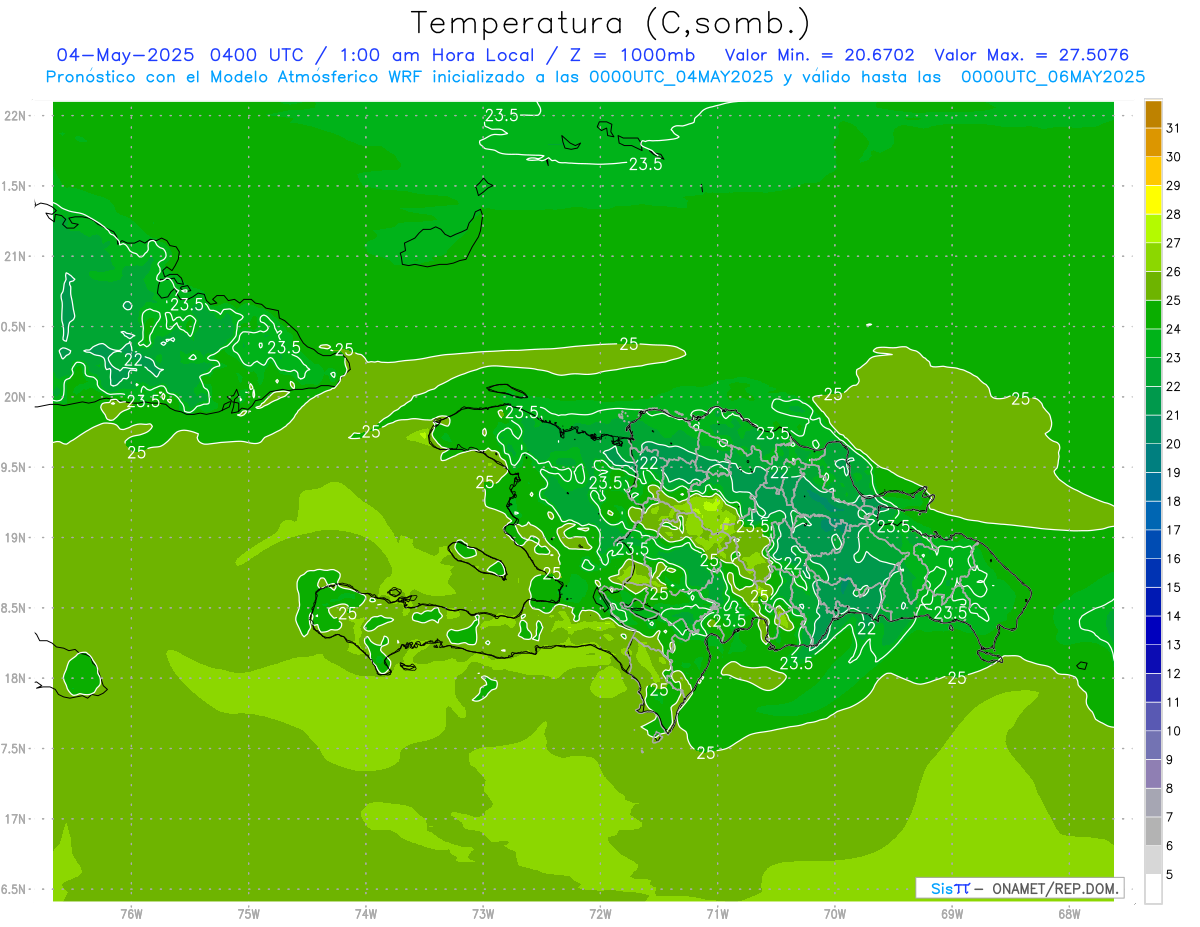Click legend value 19

[1174, 473]
